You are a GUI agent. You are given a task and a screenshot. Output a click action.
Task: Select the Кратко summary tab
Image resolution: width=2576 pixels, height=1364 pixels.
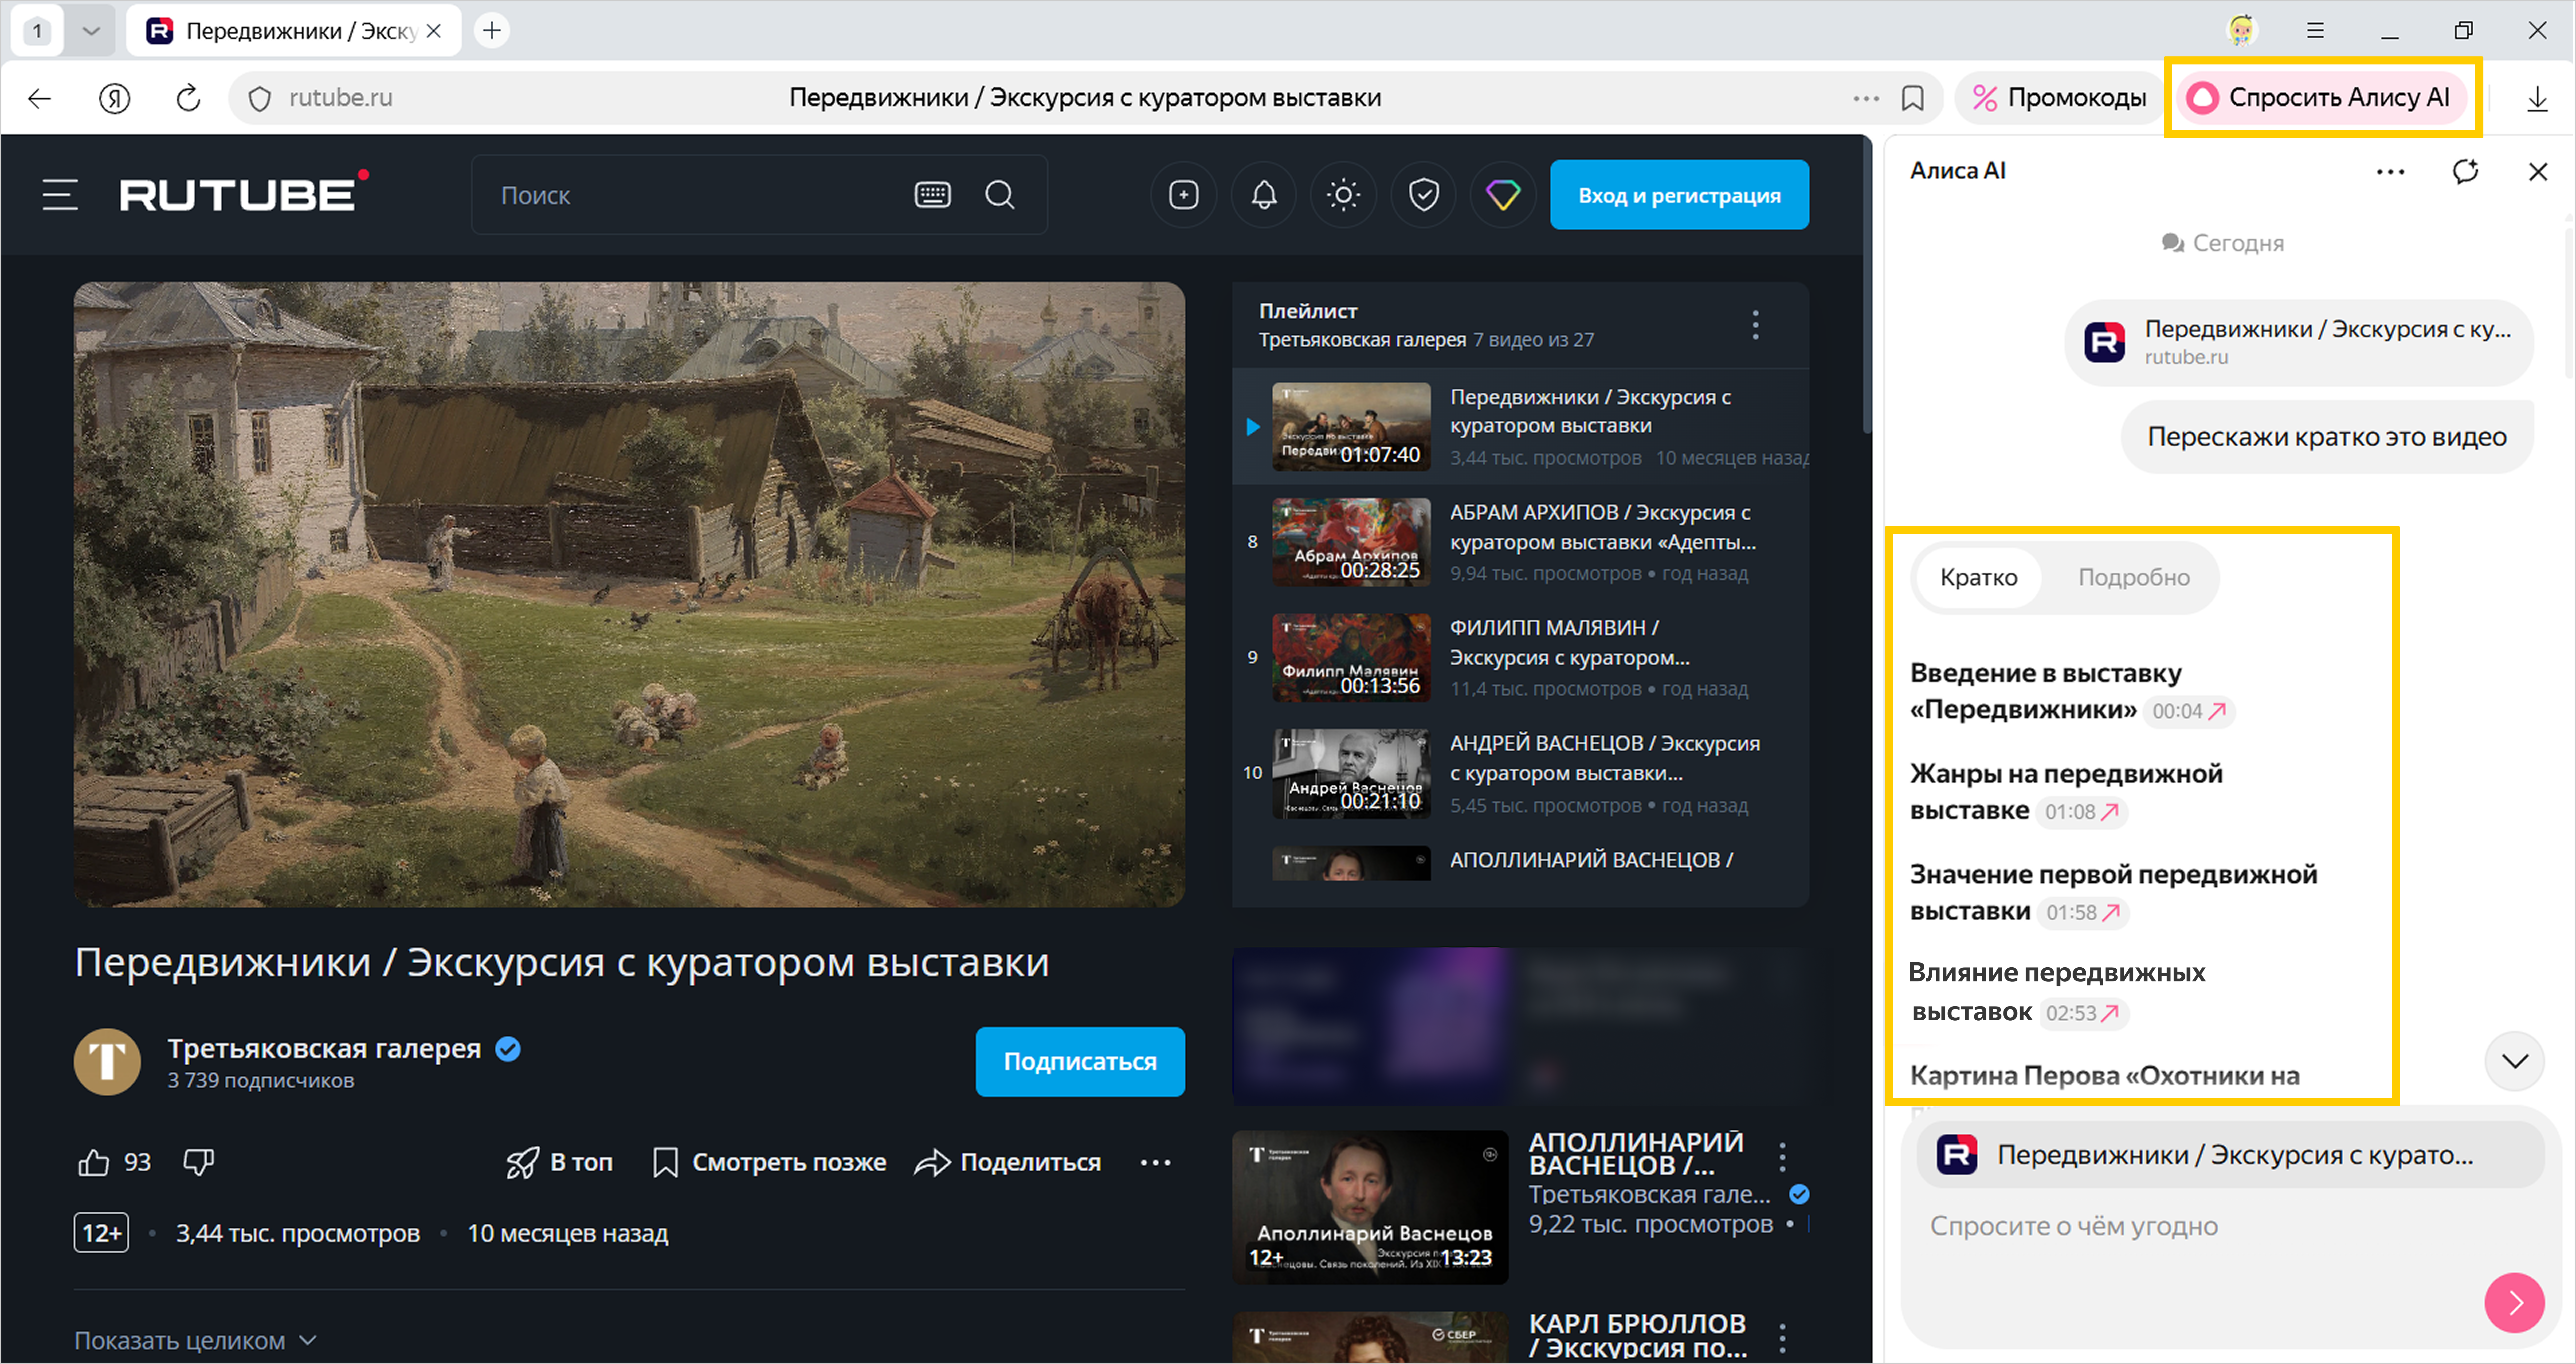pos(1978,577)
